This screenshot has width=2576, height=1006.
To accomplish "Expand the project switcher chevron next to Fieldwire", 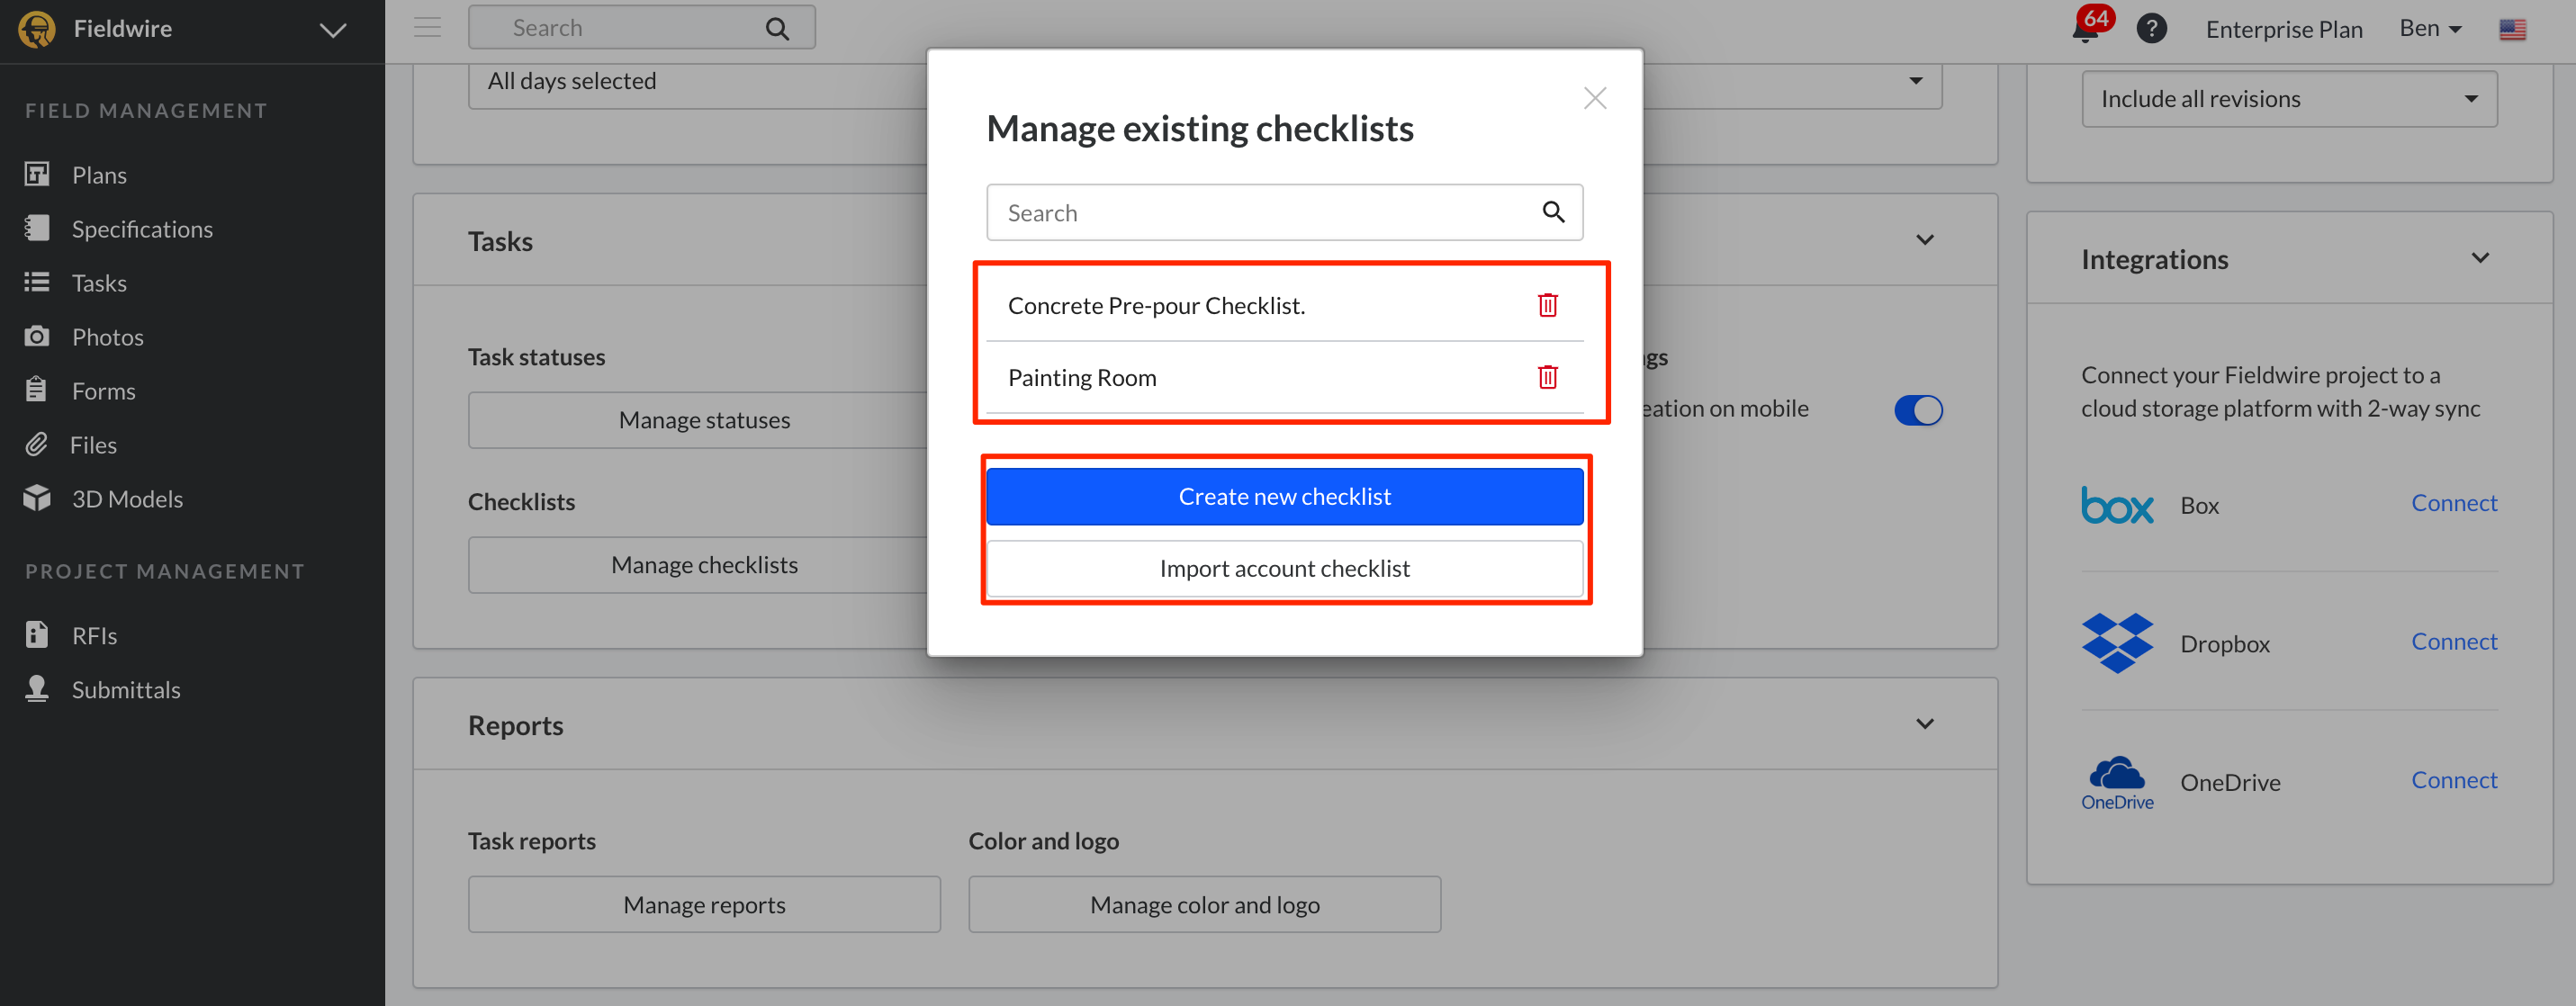I will coord(331,29).
